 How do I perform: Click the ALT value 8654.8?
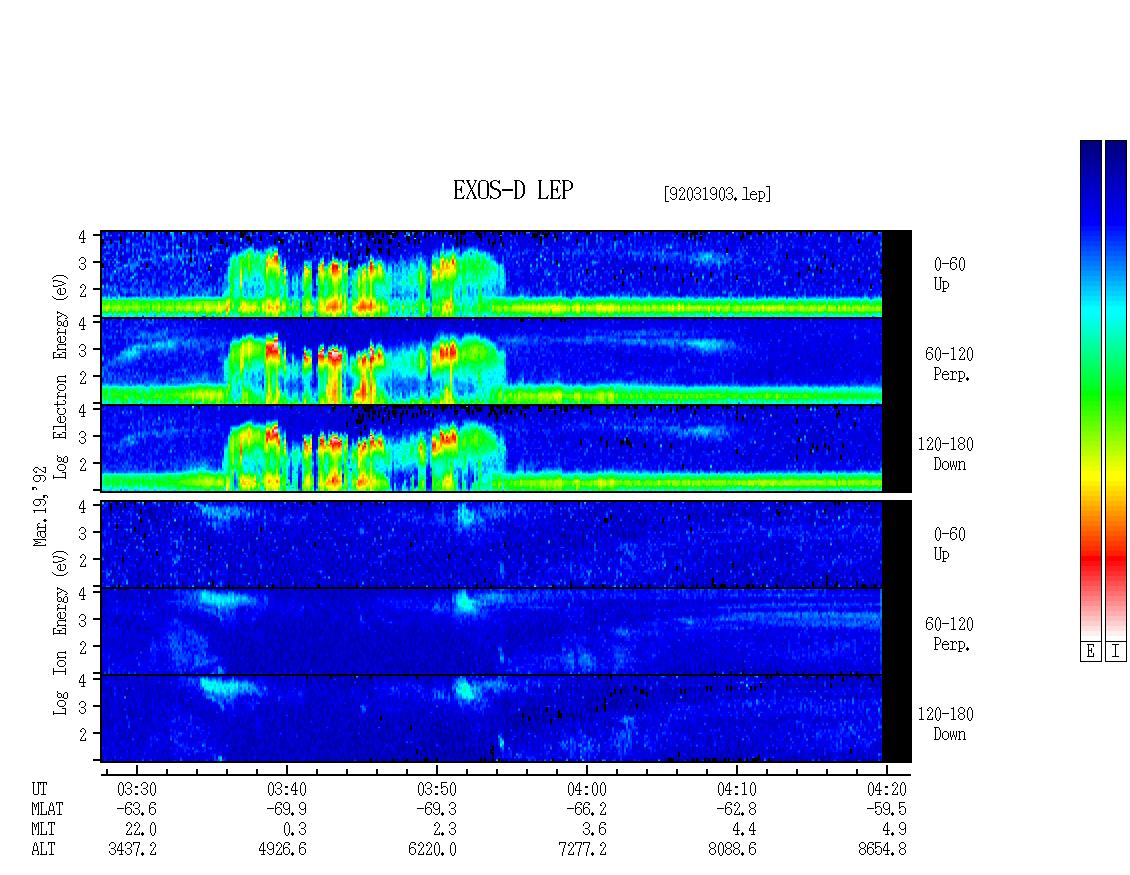tap(882, 850)
